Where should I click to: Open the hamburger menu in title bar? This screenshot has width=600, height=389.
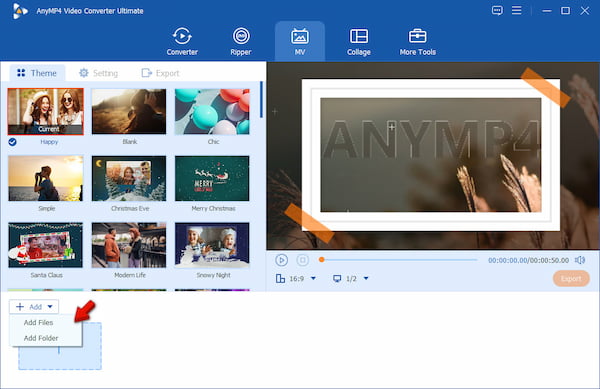(517, 10)
